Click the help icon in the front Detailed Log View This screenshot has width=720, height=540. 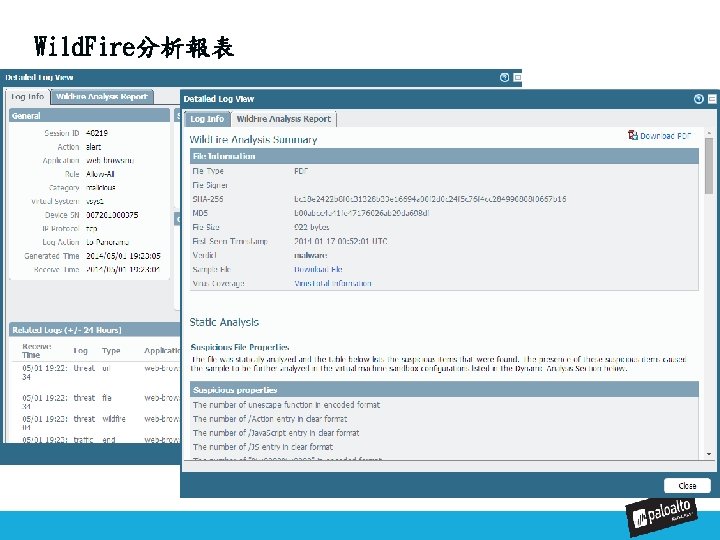tap(698, 99)
